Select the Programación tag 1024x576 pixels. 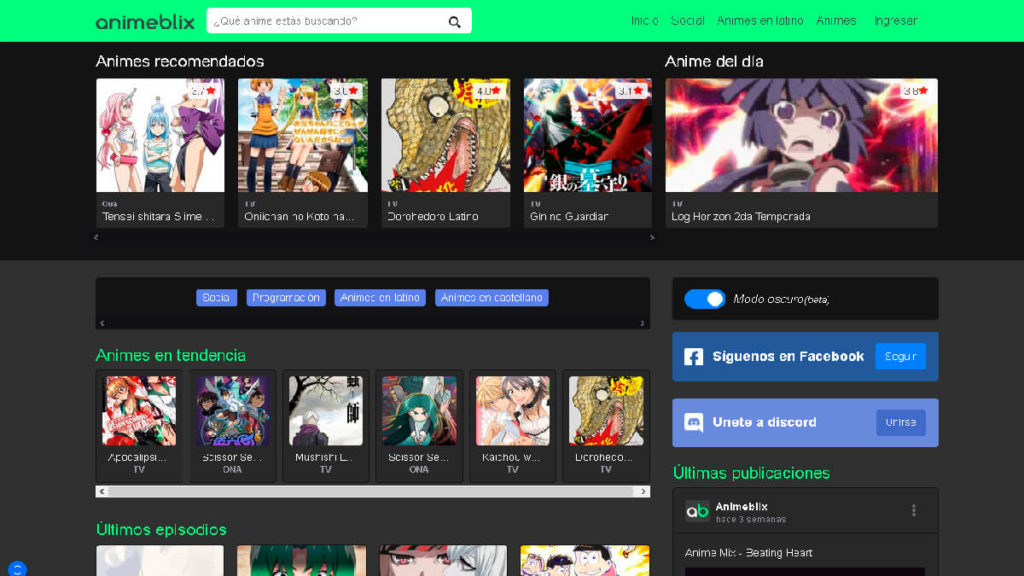[286, 298]
